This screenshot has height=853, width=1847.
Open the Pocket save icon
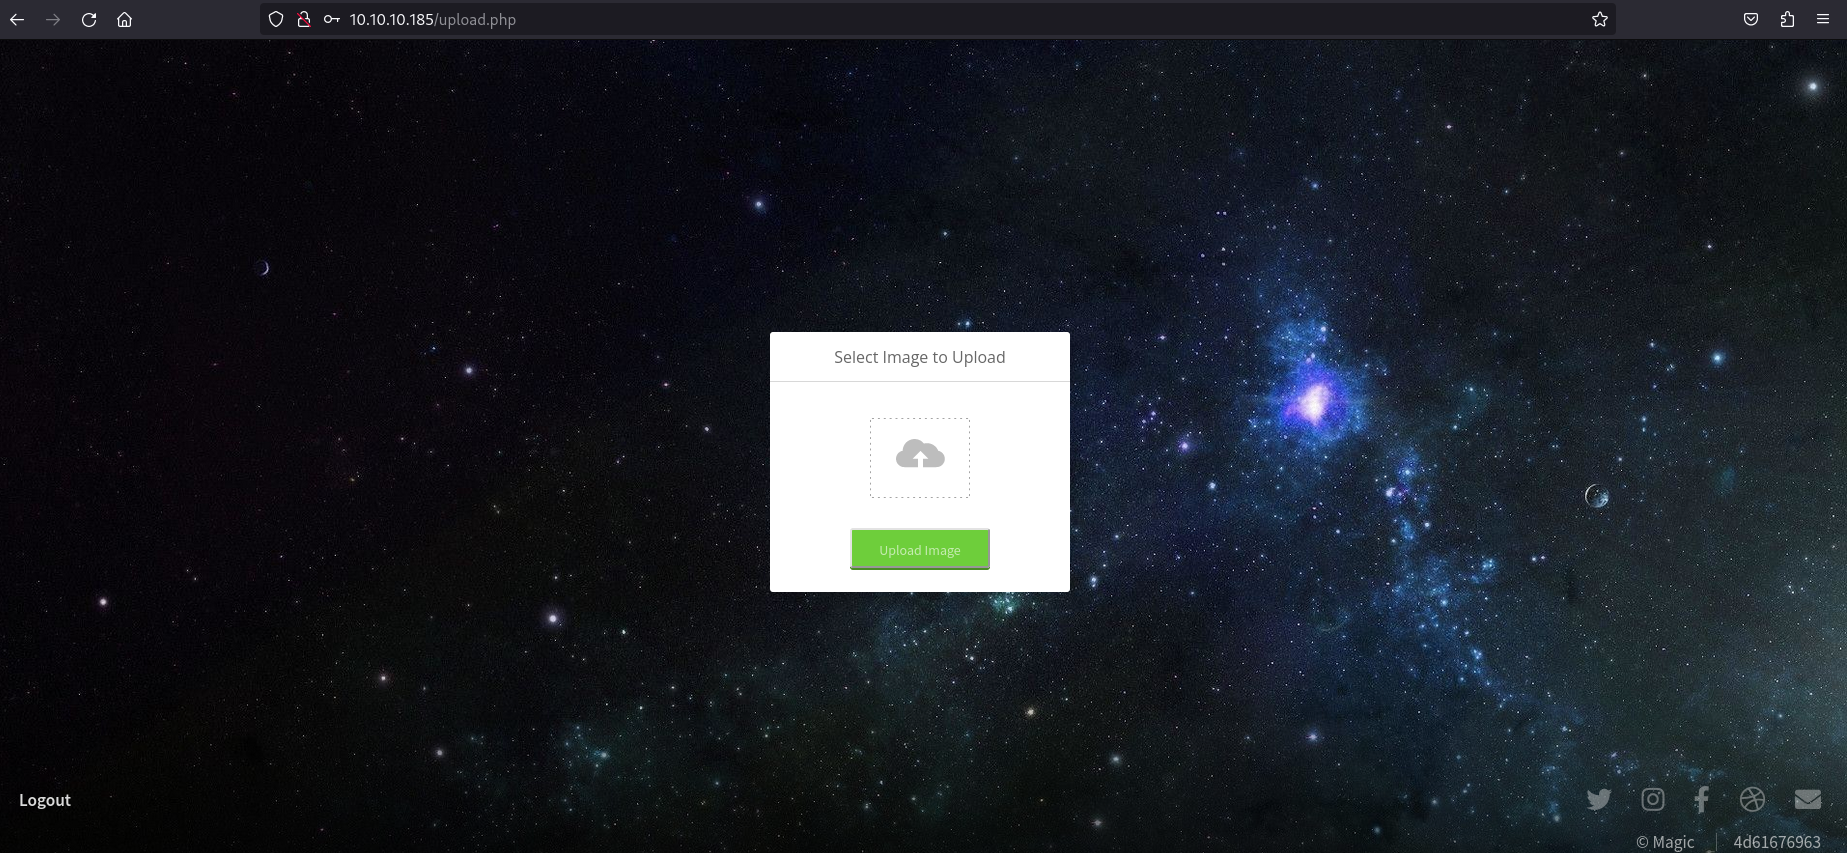(x=1751, y=19)
